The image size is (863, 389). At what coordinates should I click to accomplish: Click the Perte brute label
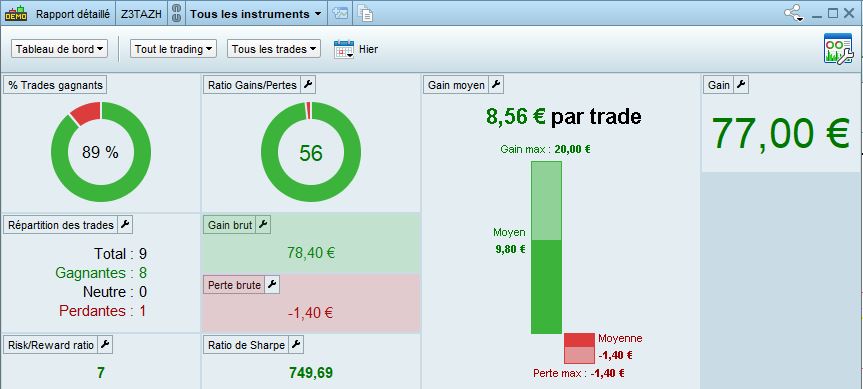point(234,285)
